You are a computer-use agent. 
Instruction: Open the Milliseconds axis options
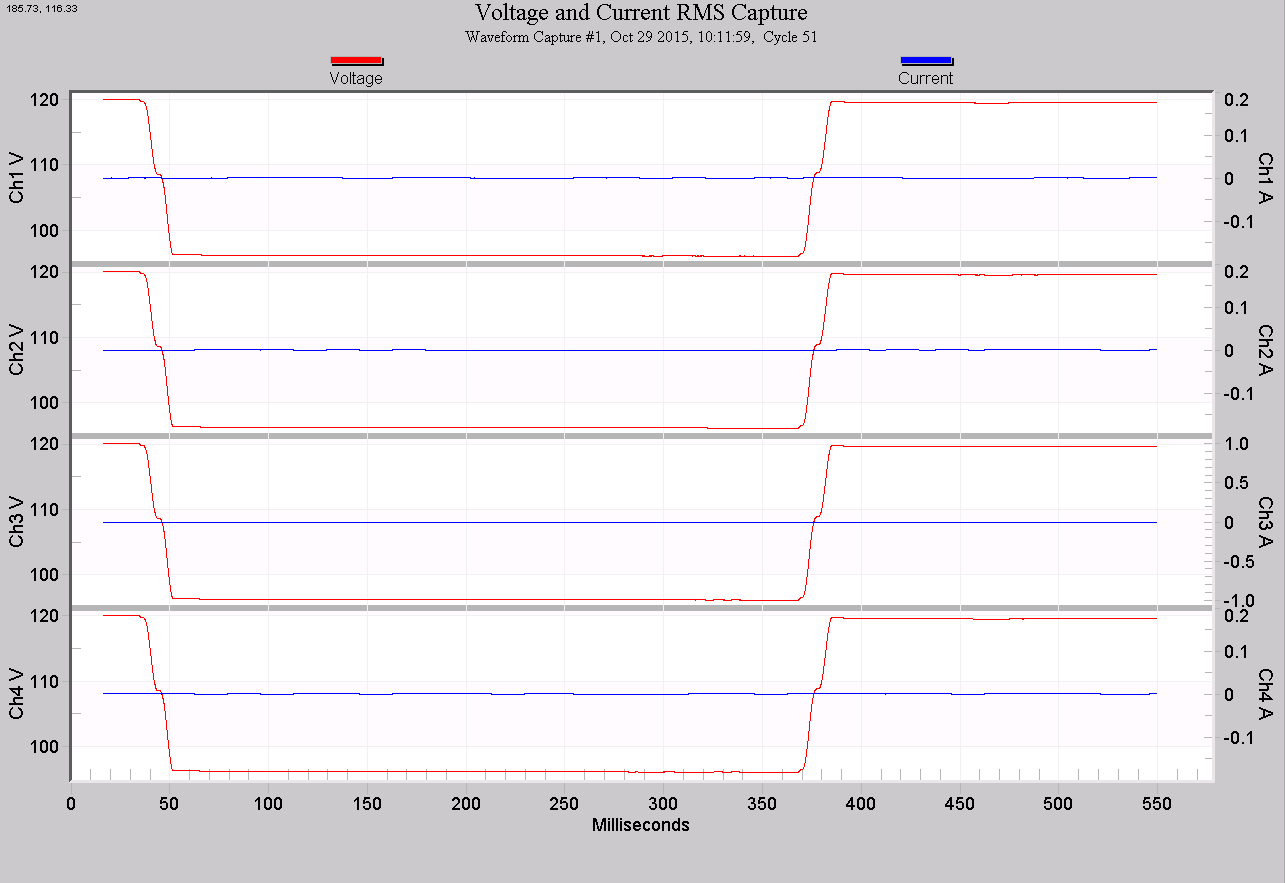pyautogui.click(x=640, y=825)
